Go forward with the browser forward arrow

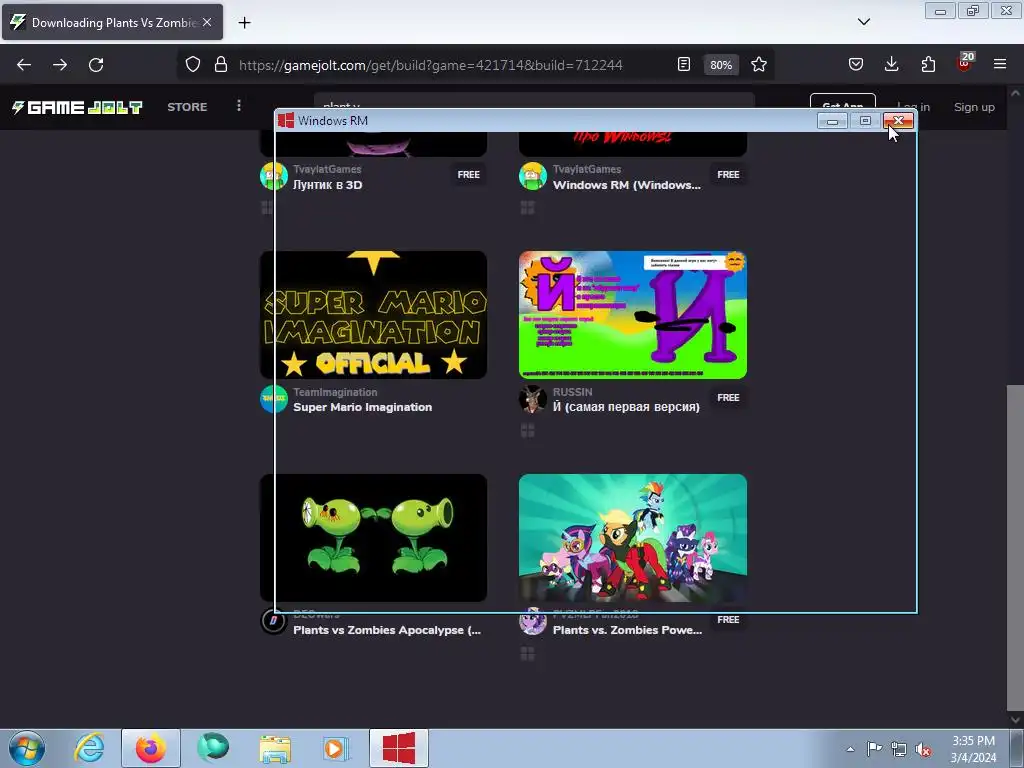pos(60,65)
